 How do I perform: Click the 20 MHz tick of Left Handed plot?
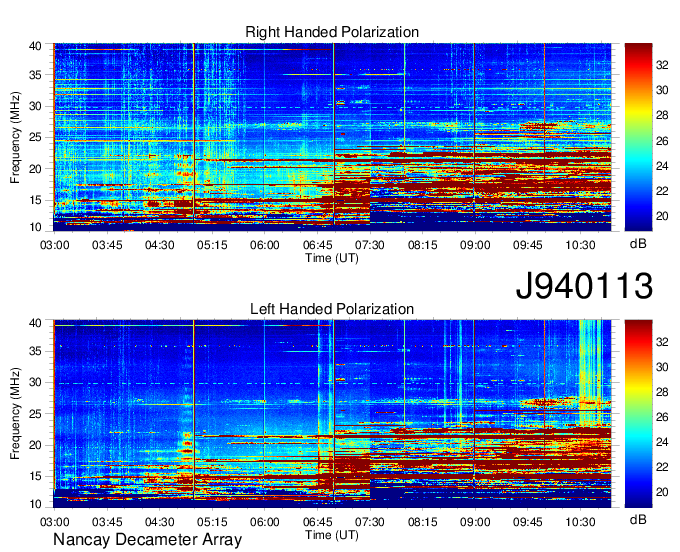point(35,445)
